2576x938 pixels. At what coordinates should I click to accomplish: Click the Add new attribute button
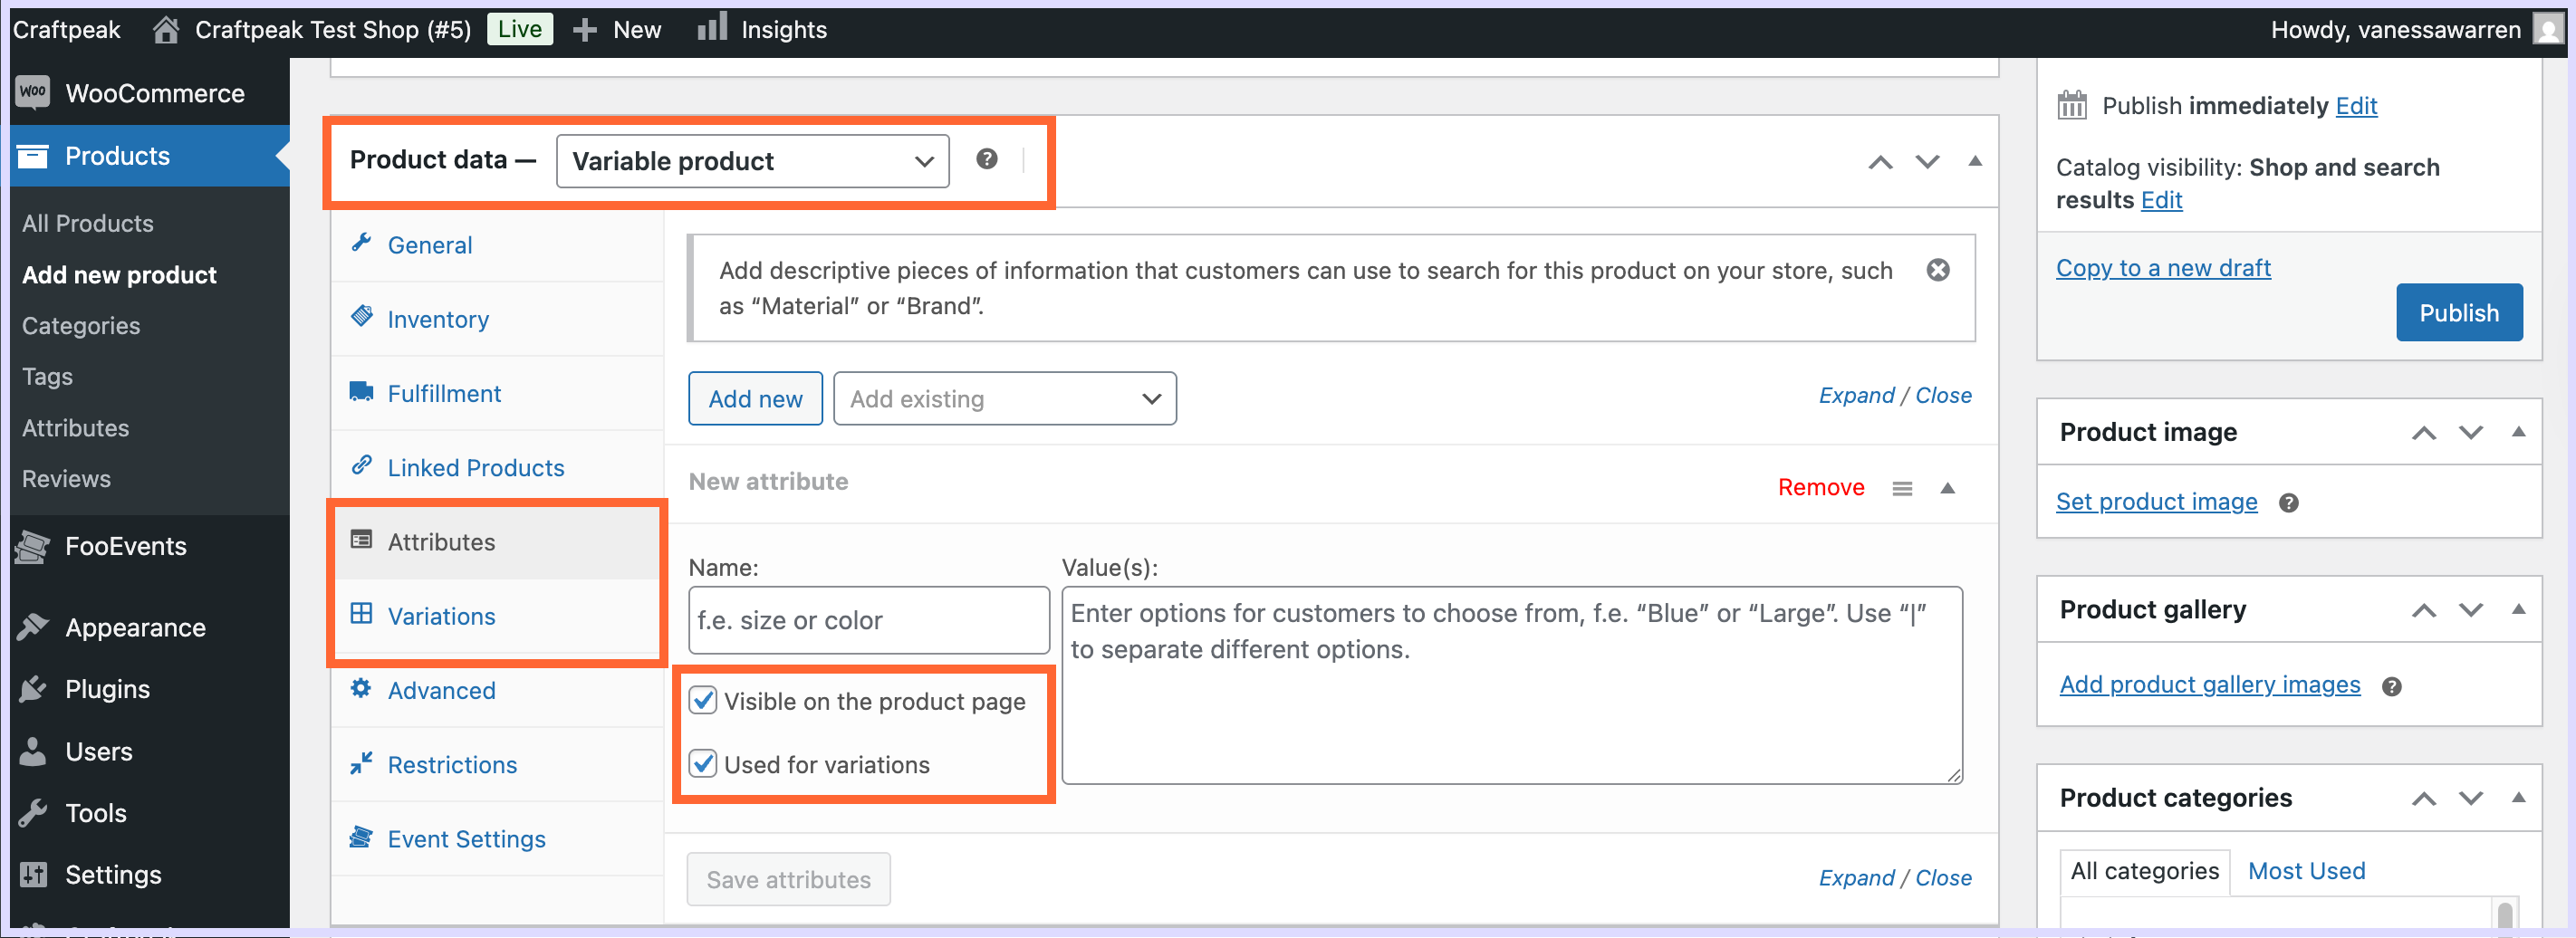click(755, 398)
